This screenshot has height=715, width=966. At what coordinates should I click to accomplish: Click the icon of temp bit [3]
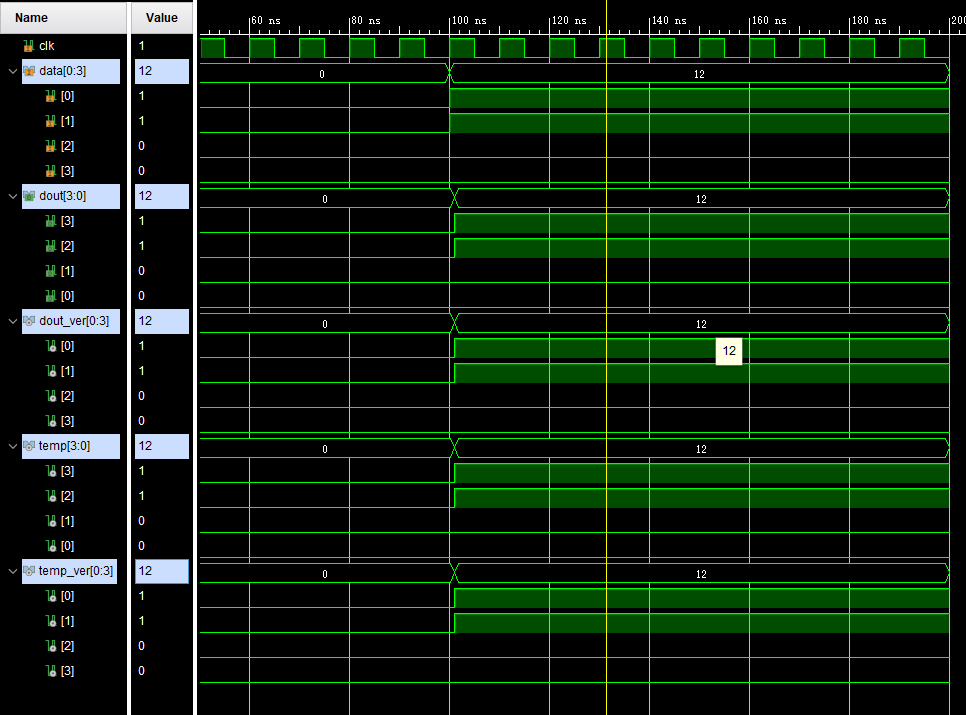point(51,471)
